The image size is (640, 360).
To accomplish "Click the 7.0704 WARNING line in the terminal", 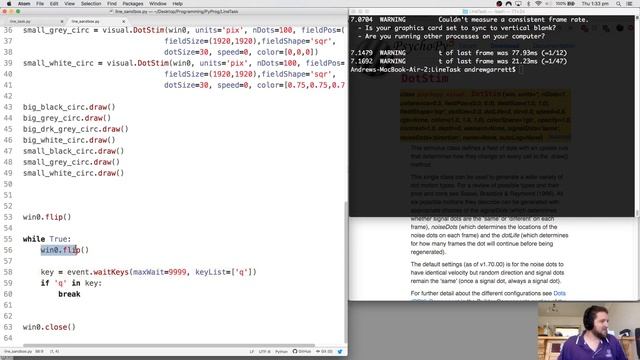I will click(x=469, y=20).
